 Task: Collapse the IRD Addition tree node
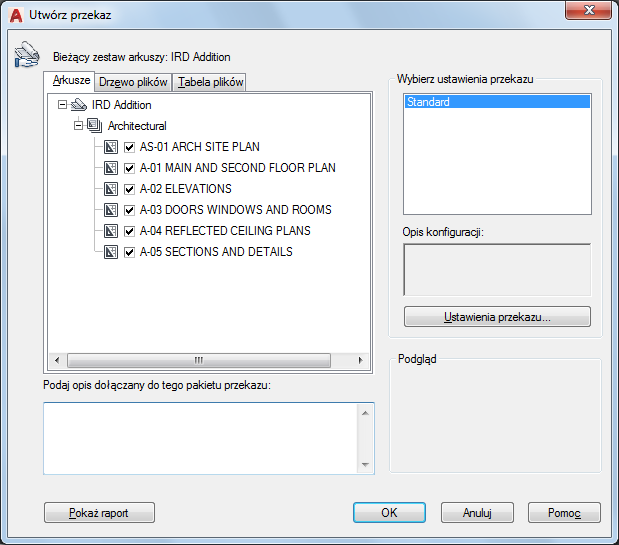tap(62, 105)
